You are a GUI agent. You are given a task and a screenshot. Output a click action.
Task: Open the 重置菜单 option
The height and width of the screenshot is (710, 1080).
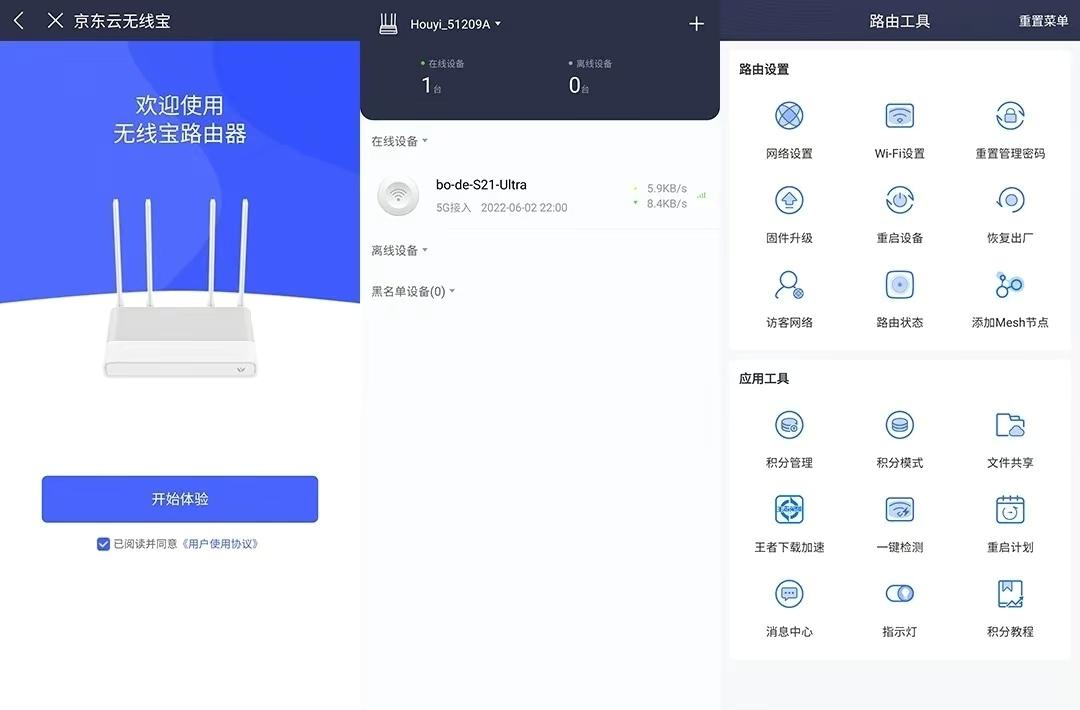click(1043, 21)
